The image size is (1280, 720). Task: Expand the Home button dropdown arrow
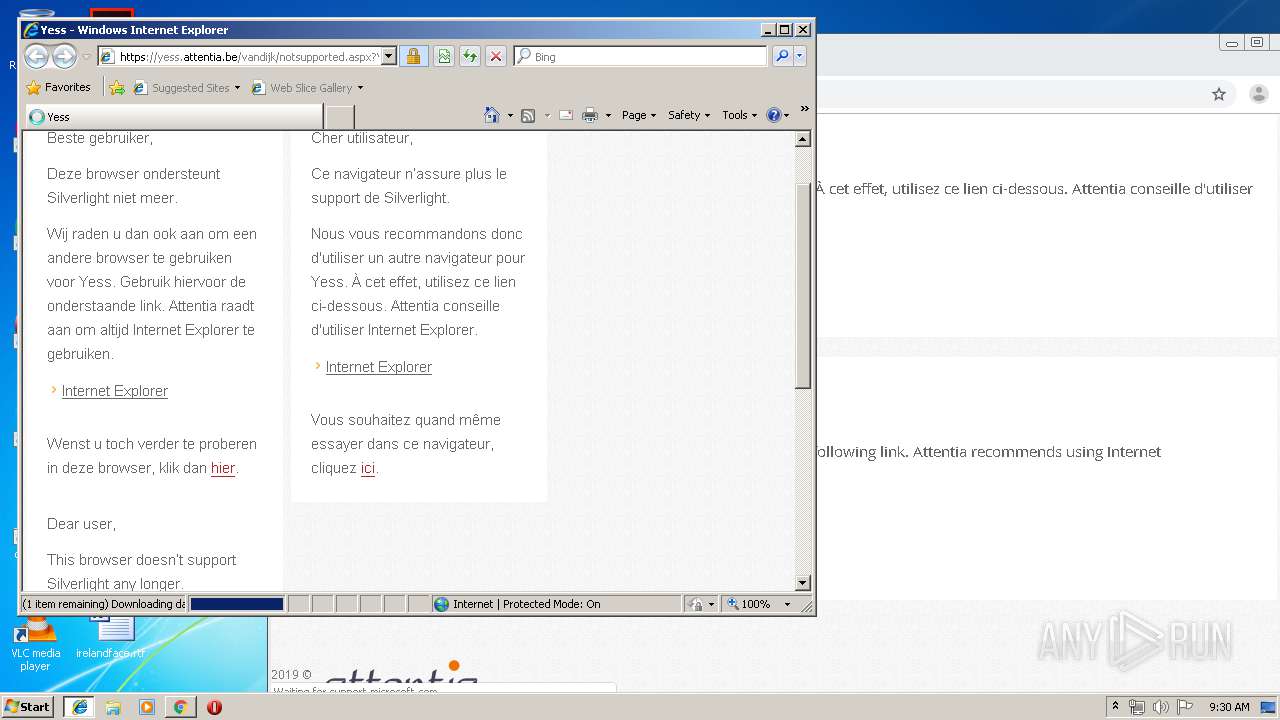tap(510, 116)
